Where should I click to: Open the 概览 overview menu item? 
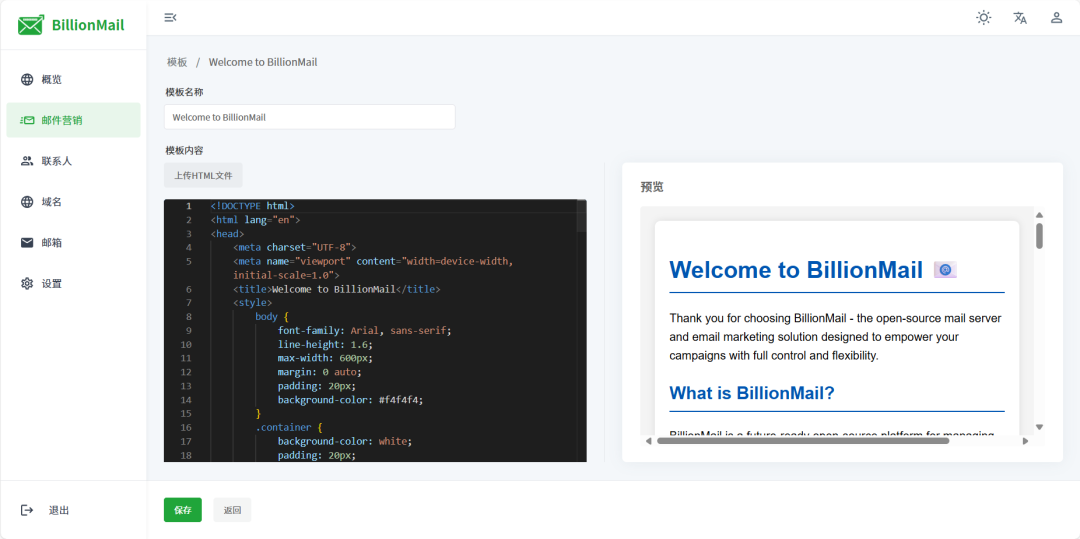click(x=73, y=79)
